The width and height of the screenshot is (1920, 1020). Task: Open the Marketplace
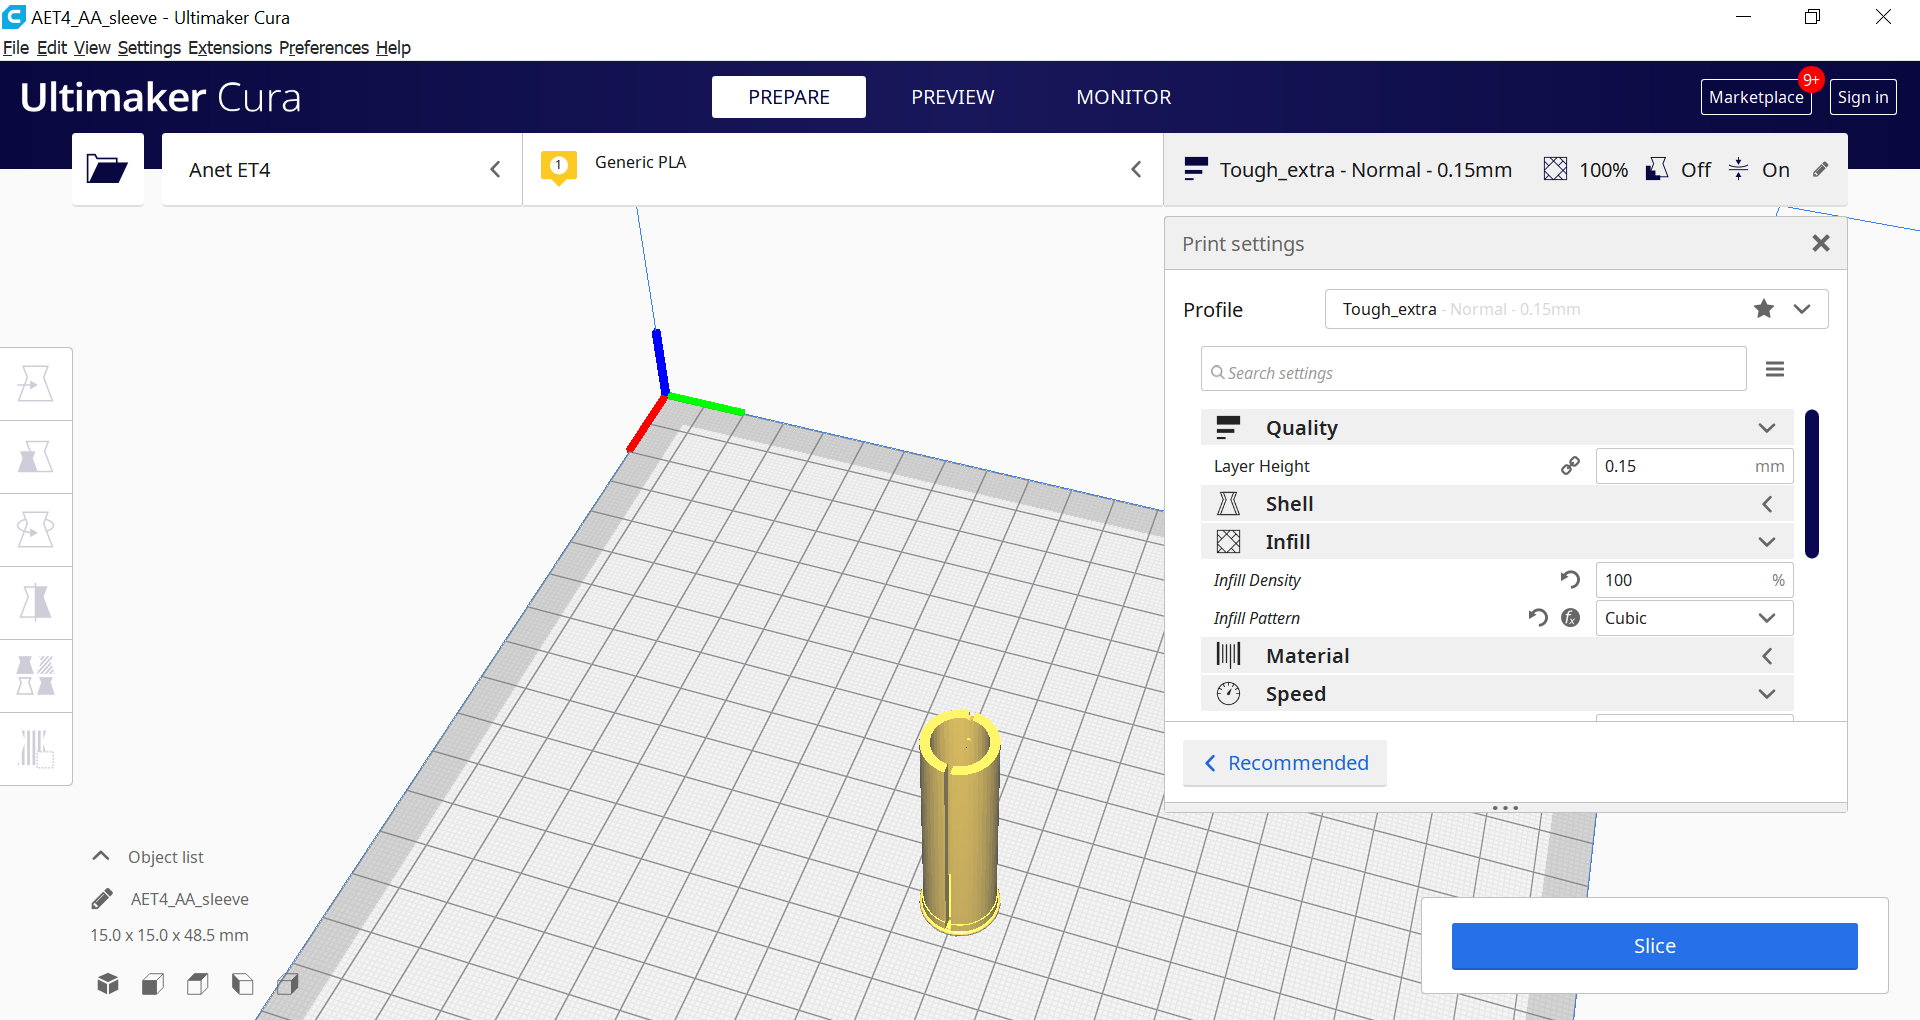coord(1756,97)
